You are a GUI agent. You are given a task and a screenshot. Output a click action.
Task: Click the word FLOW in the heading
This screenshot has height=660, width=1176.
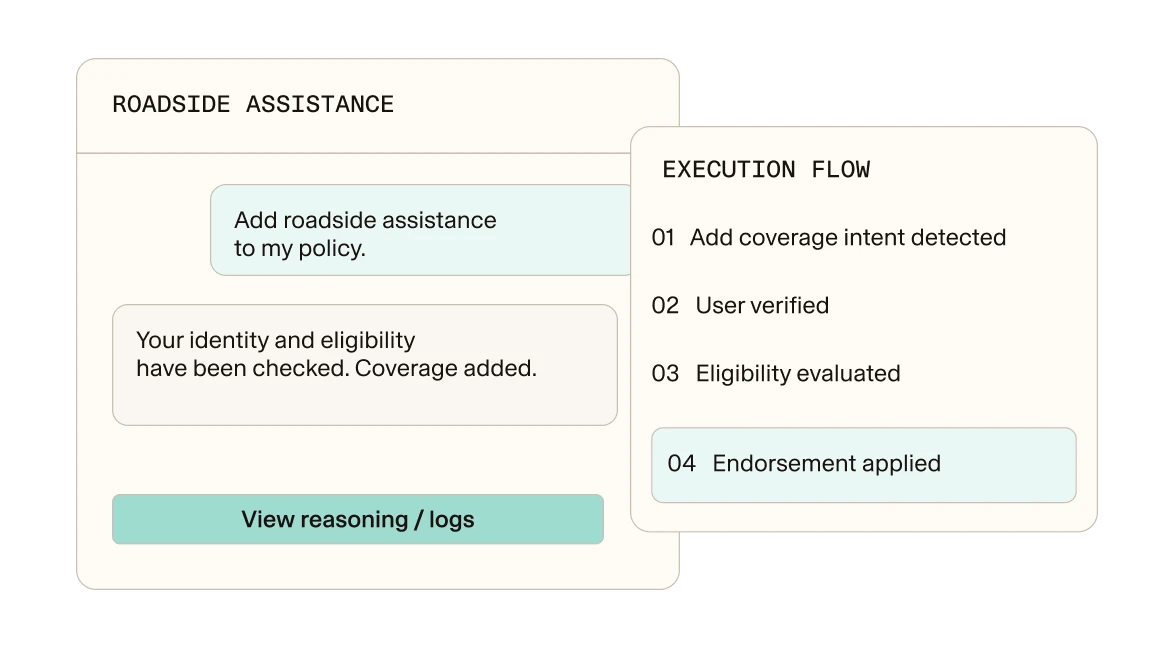coord(841,170)
